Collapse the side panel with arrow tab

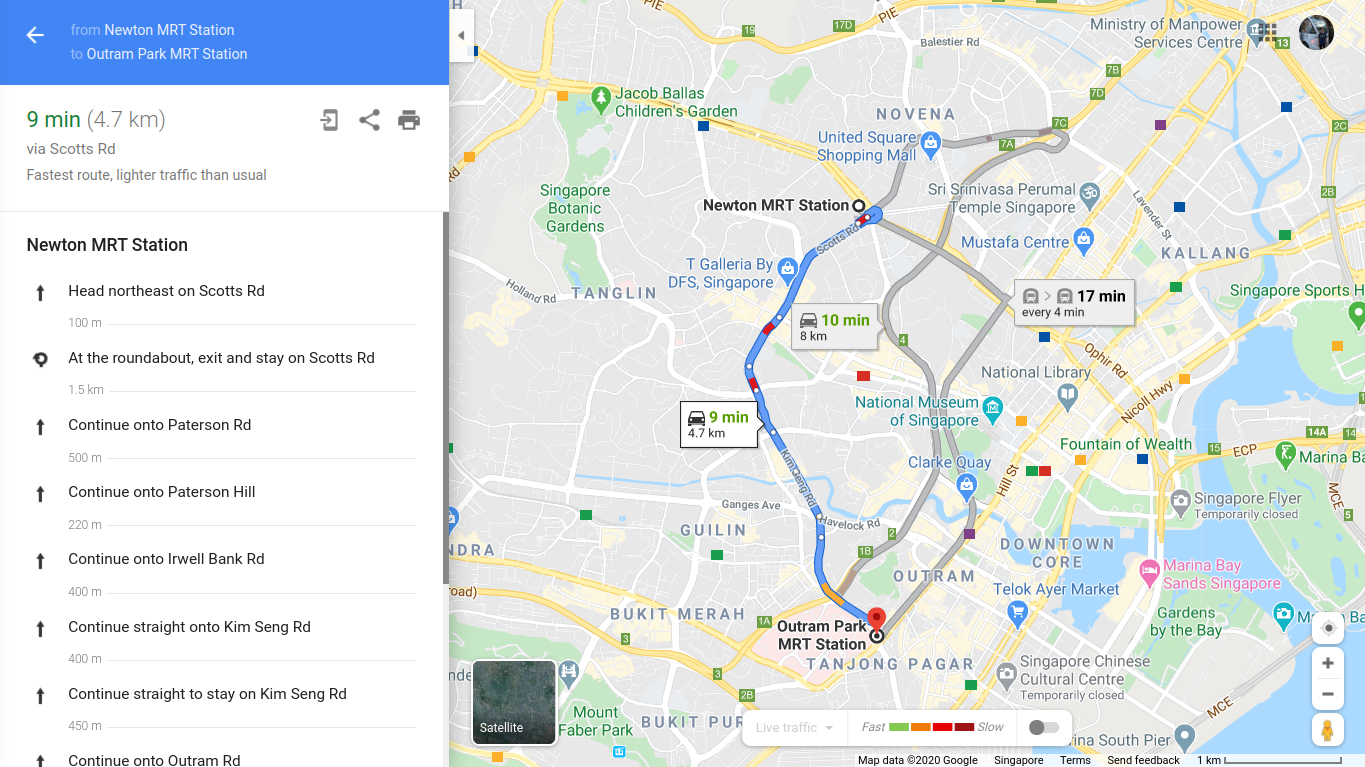(x=461, y=35)
